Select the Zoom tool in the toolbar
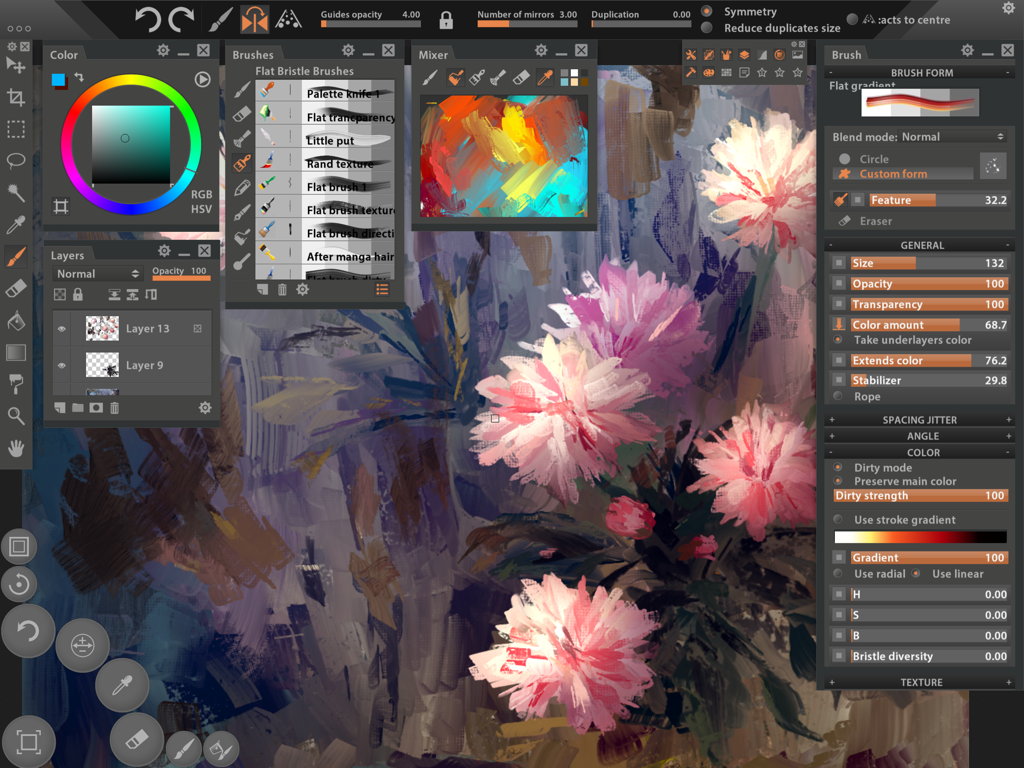The image size is (1024, 768). (x=16, y=415)
